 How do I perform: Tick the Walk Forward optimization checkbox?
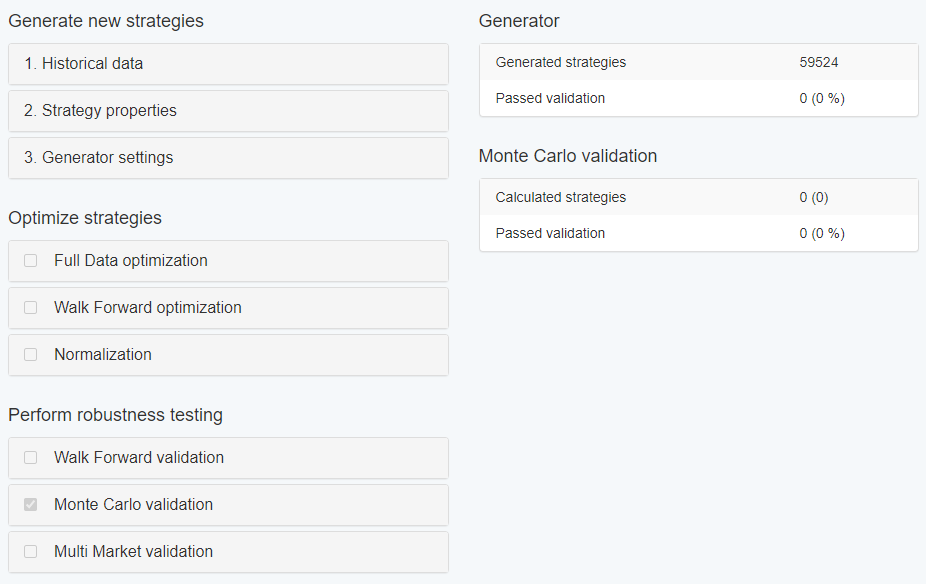tap(31, 308)
